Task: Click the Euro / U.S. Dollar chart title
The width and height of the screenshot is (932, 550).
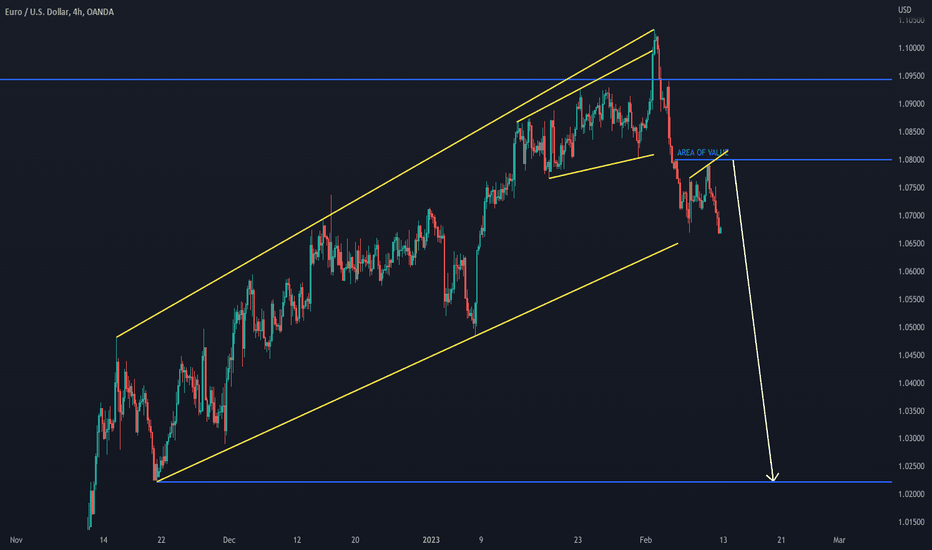Action: [59, 12]
